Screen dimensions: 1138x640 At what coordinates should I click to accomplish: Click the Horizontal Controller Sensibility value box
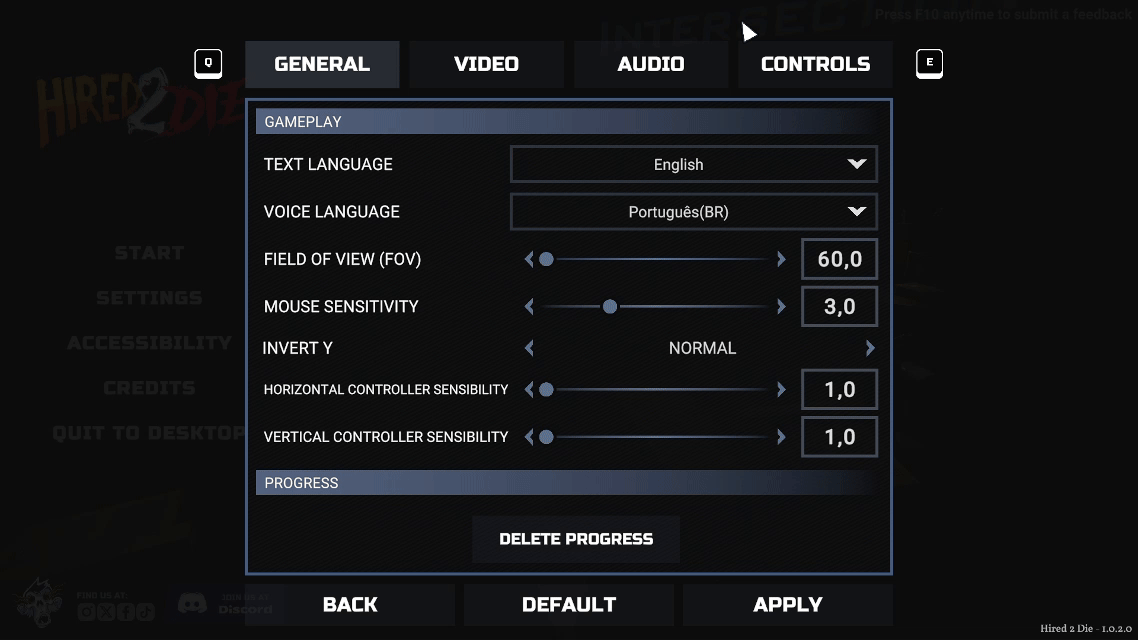pyautogui.click(x=840, y=390)
